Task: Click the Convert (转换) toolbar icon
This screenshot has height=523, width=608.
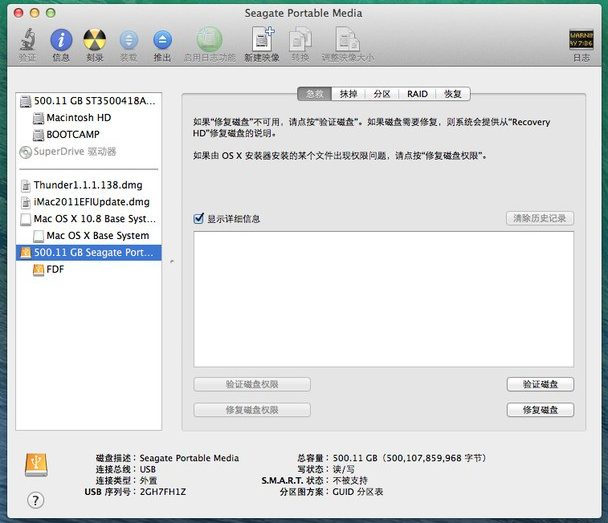Action: 301,39
